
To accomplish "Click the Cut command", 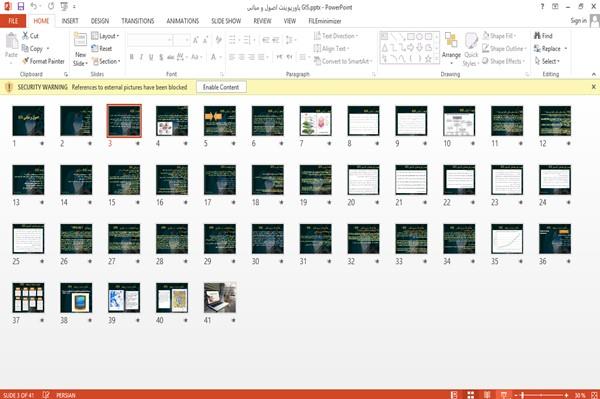I will click(x=30, y=36).
